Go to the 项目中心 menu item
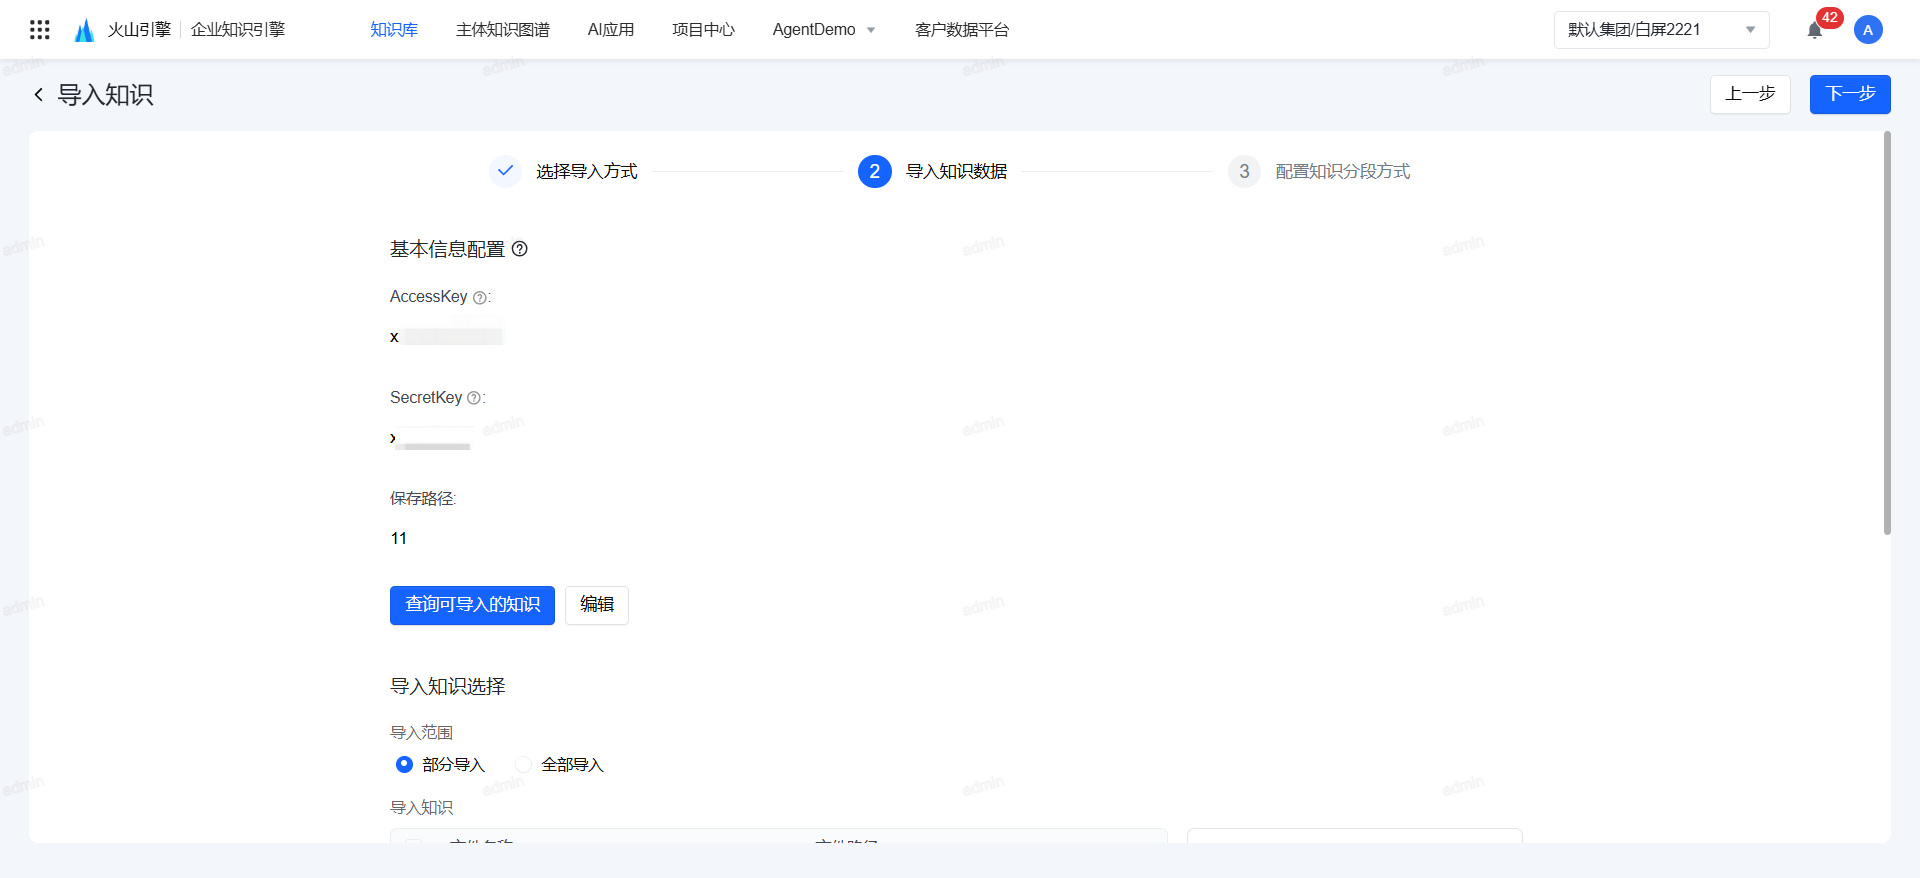1920x878 pixels. (703, 30)
